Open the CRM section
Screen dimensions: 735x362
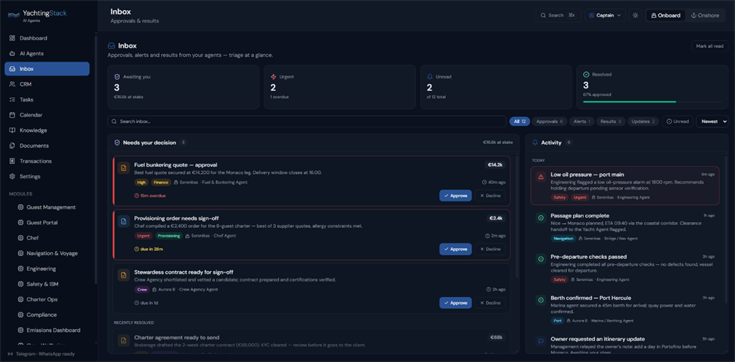[x=47, y=84]
